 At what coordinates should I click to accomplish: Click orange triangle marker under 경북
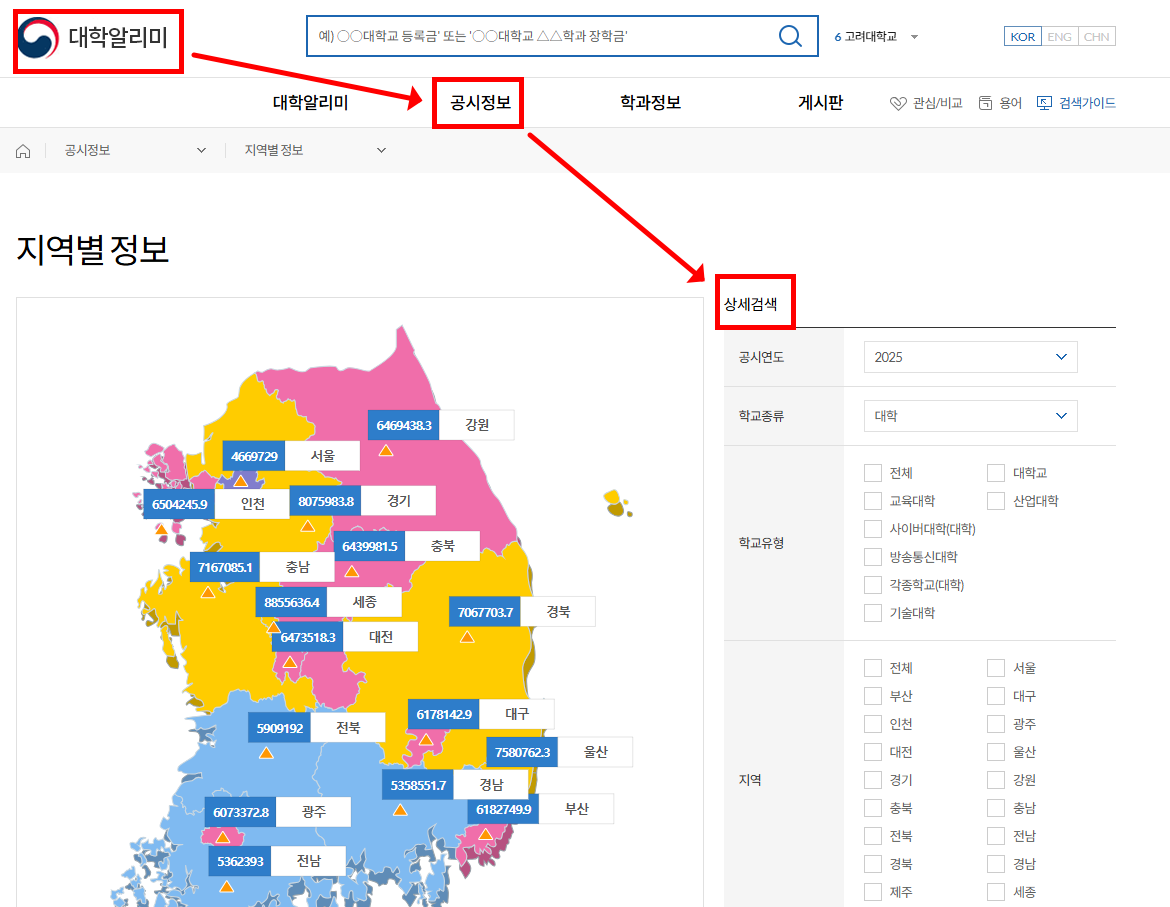point(467,637)
